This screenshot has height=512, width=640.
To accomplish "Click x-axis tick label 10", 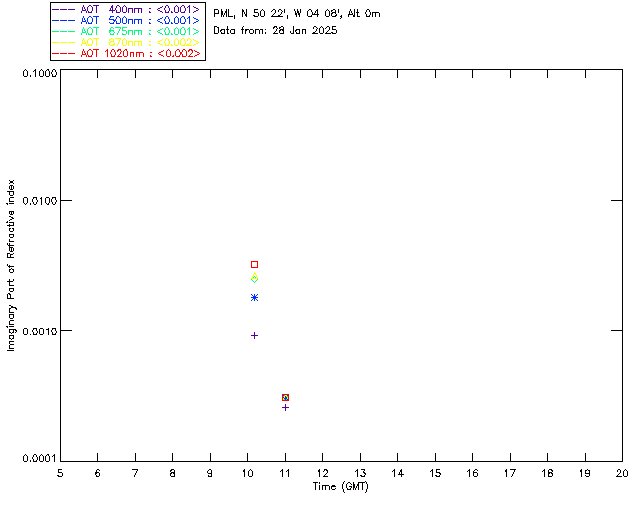I will pyautogui.click(x=247, y=473).
